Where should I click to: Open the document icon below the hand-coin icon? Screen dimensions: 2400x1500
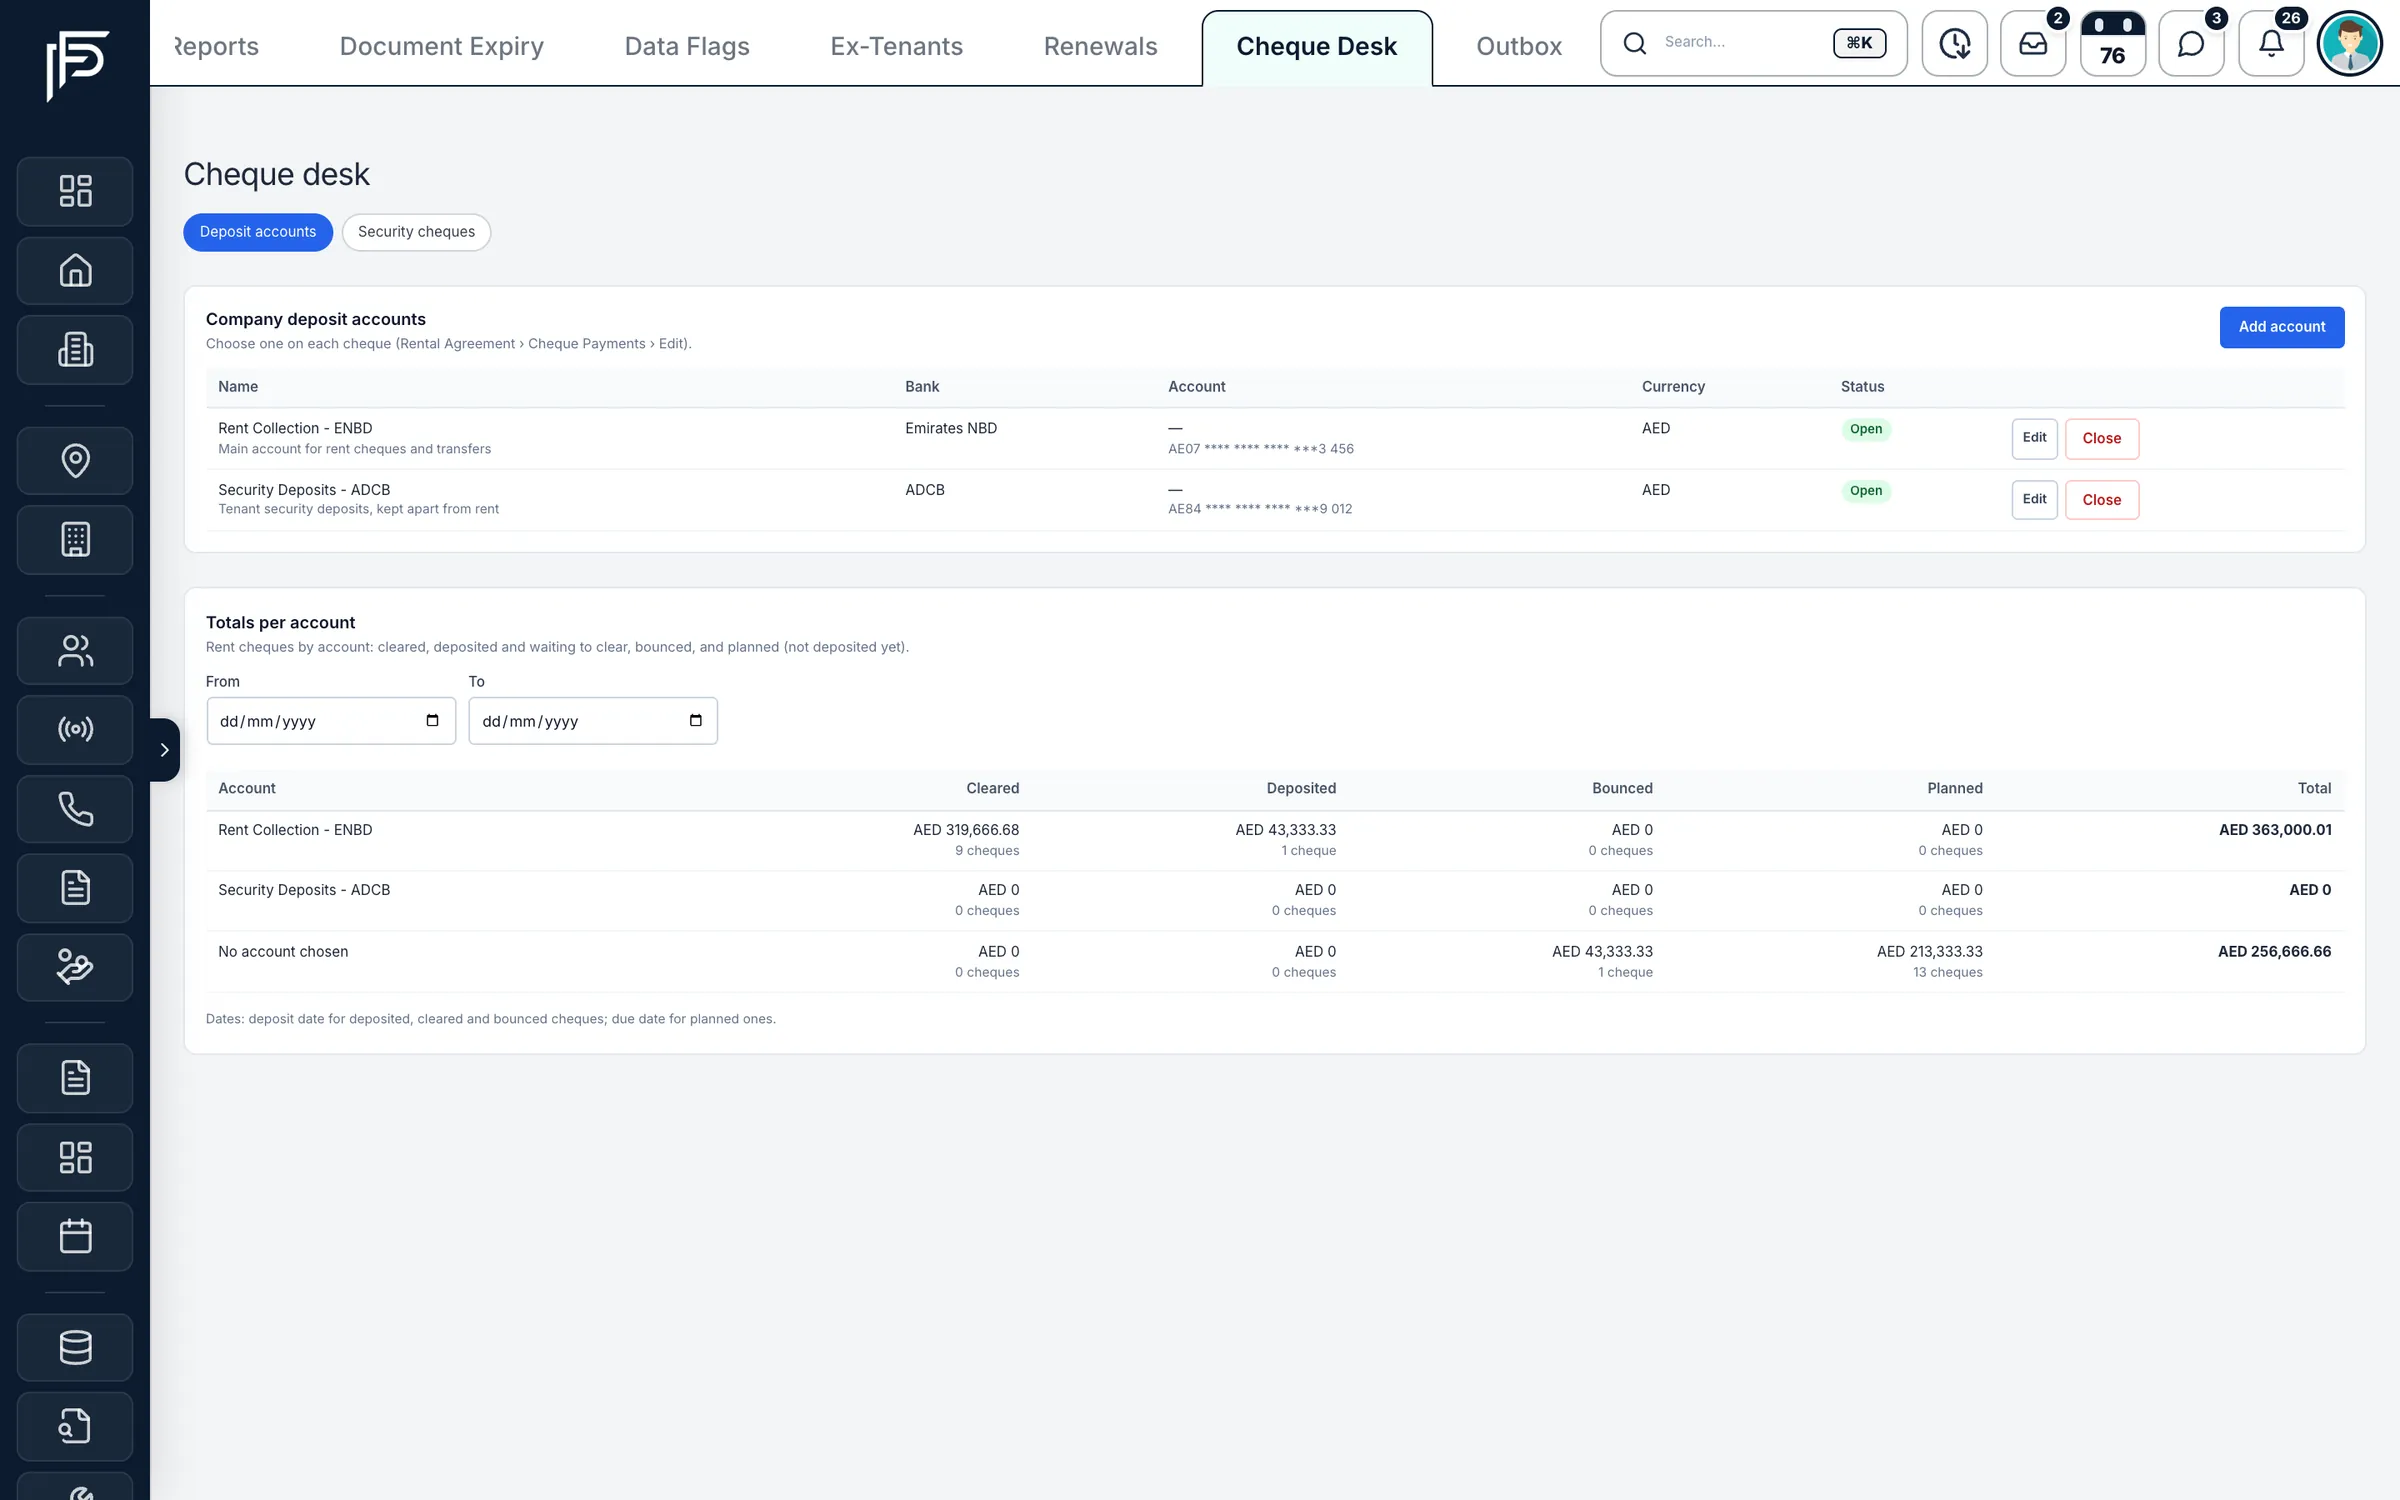tap(75, 1078)
